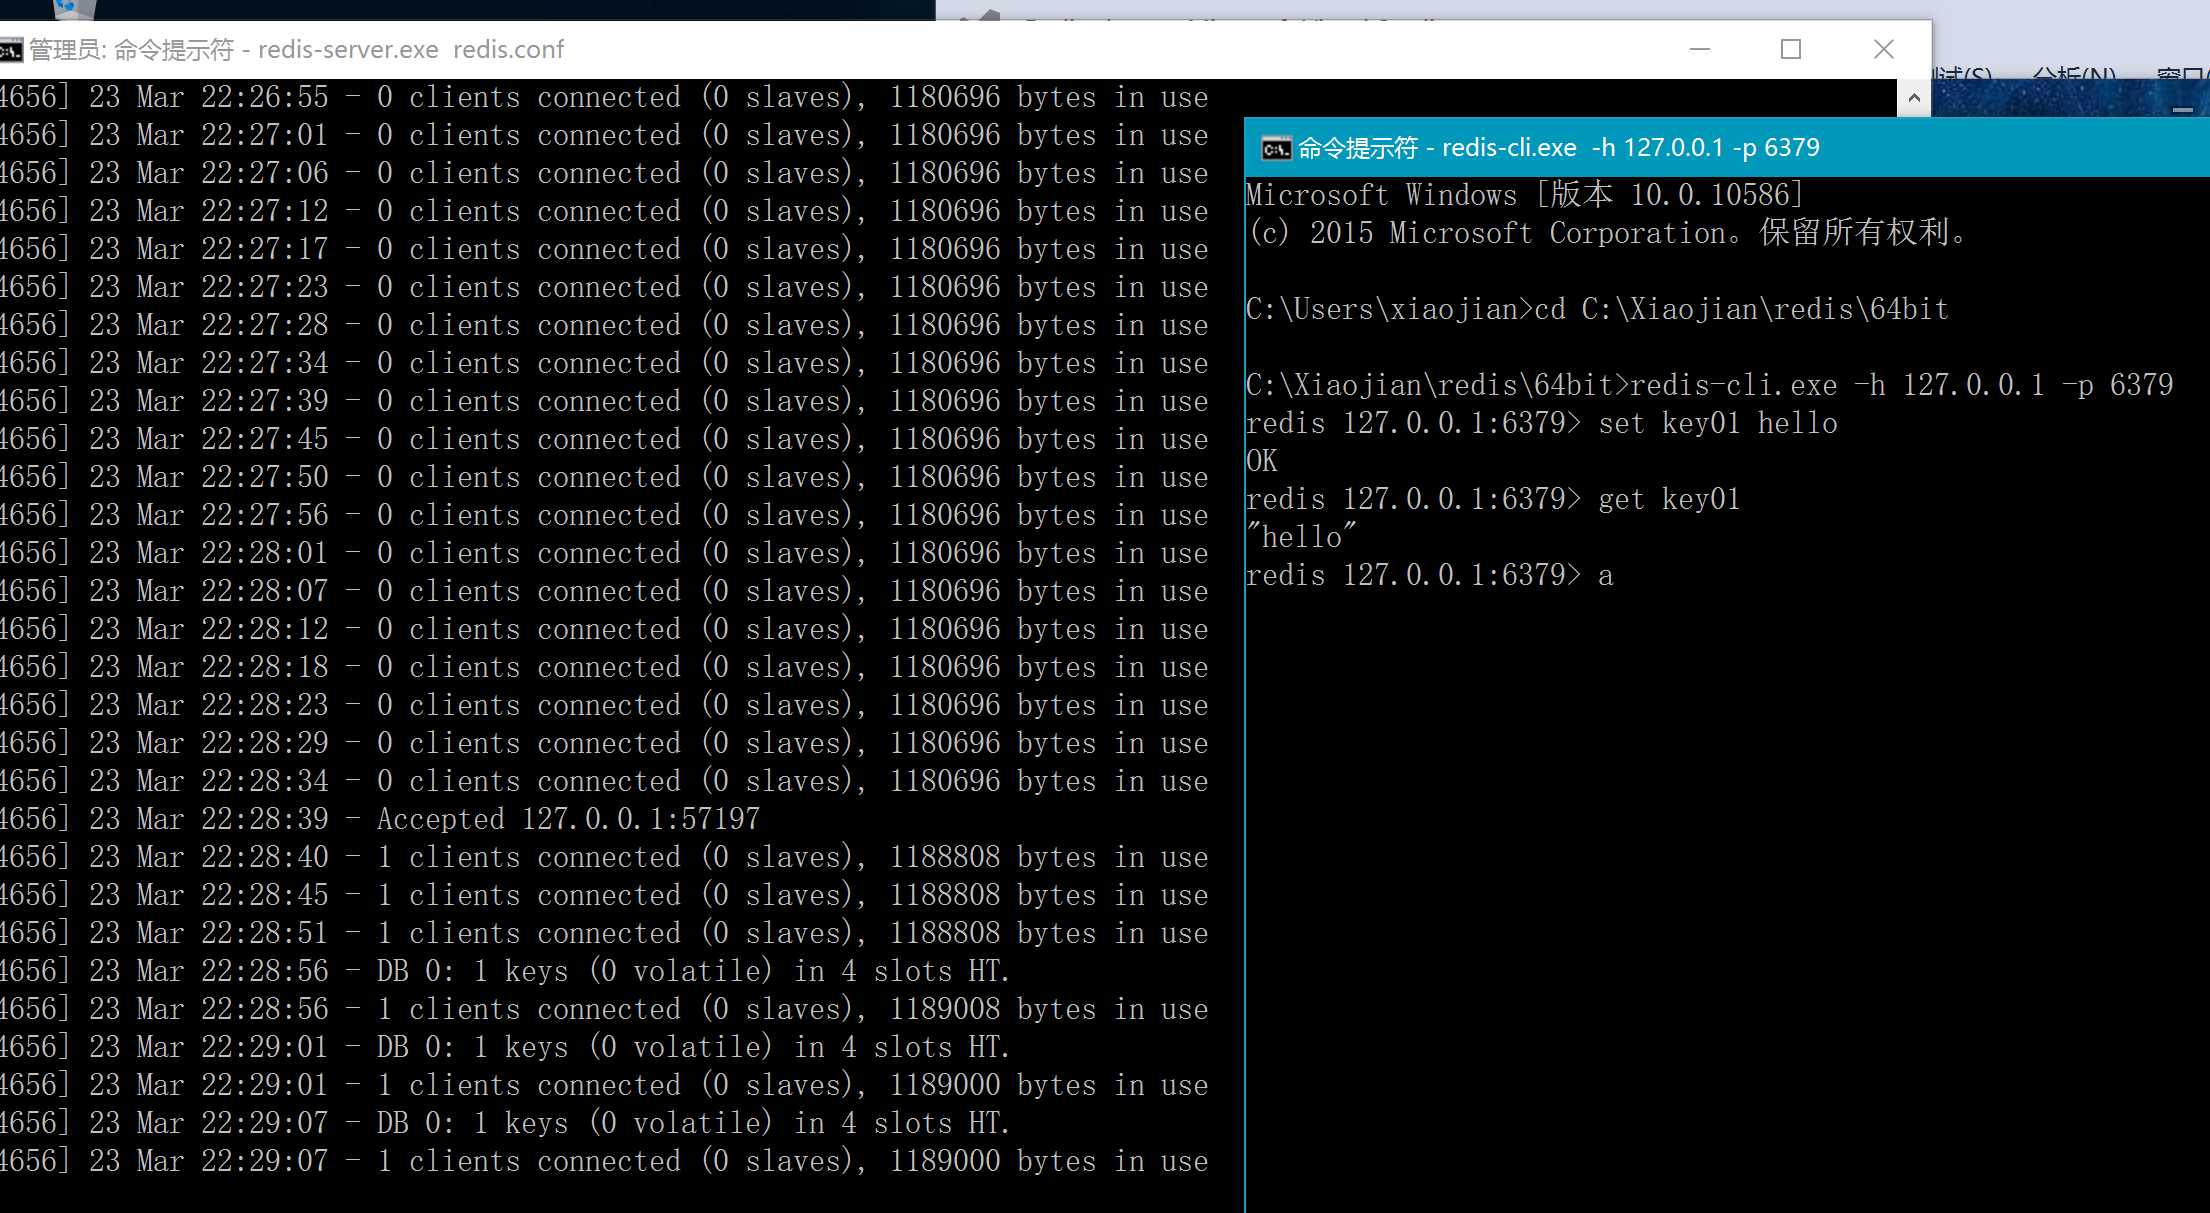Click the current redis prompt with typed 'a'

(1430, 575)
